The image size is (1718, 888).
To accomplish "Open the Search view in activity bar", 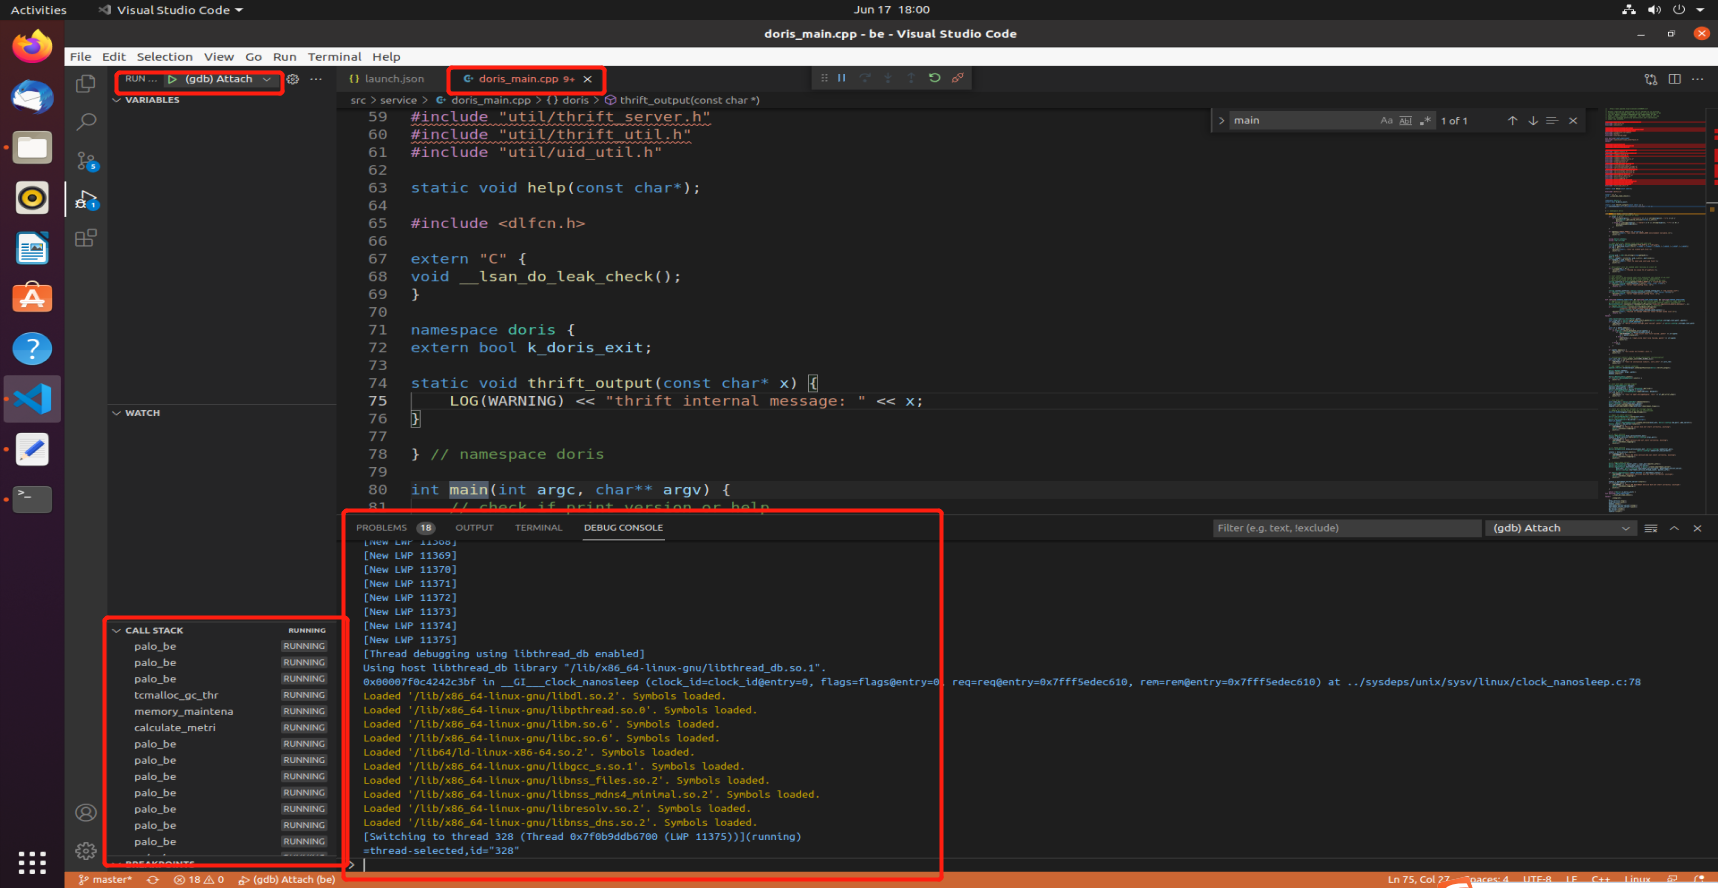I will [87, 121].
